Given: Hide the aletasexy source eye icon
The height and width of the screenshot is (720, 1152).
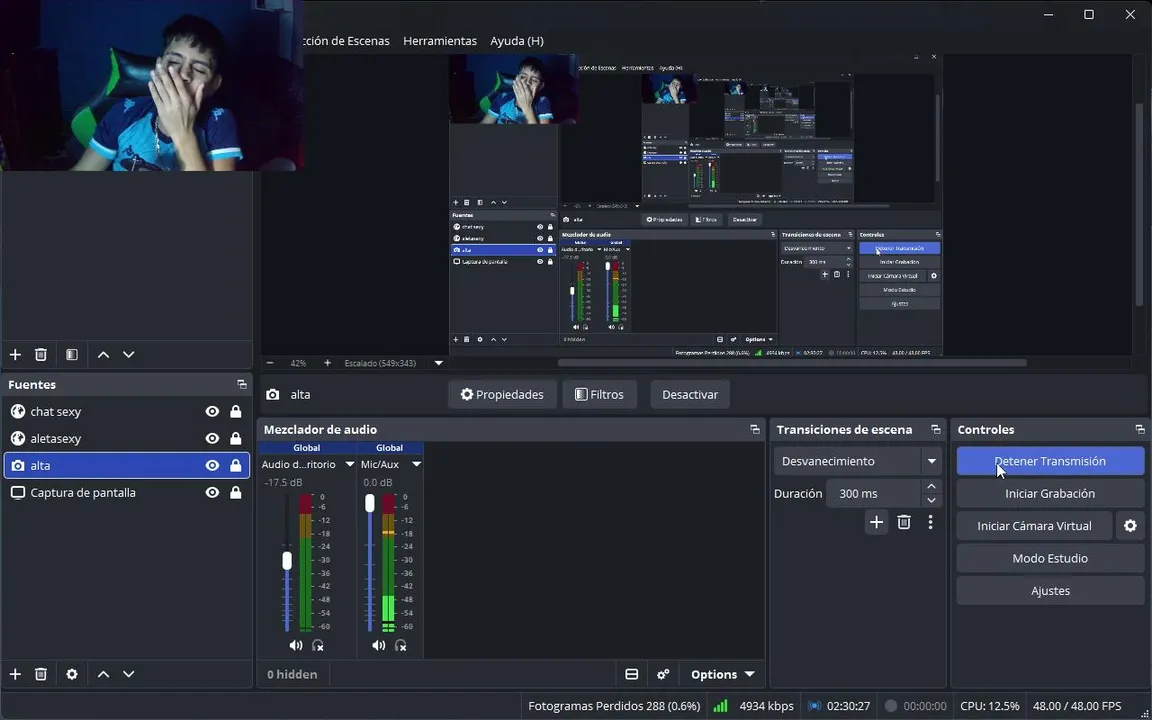Looking at the screenshot, I should click(x=212, y=439).
